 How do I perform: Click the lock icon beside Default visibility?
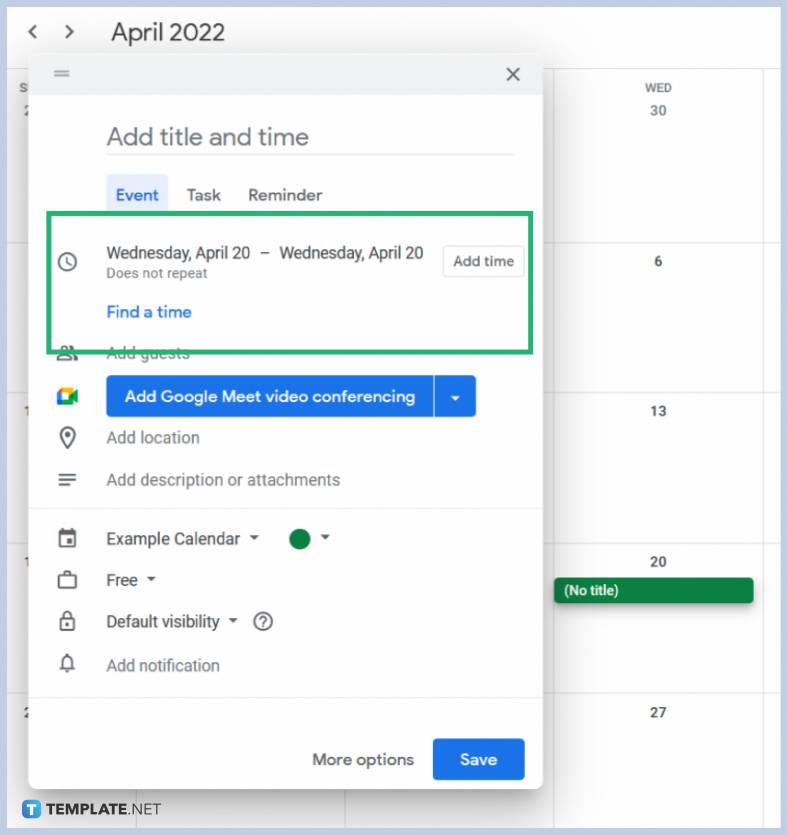[67, 621]
